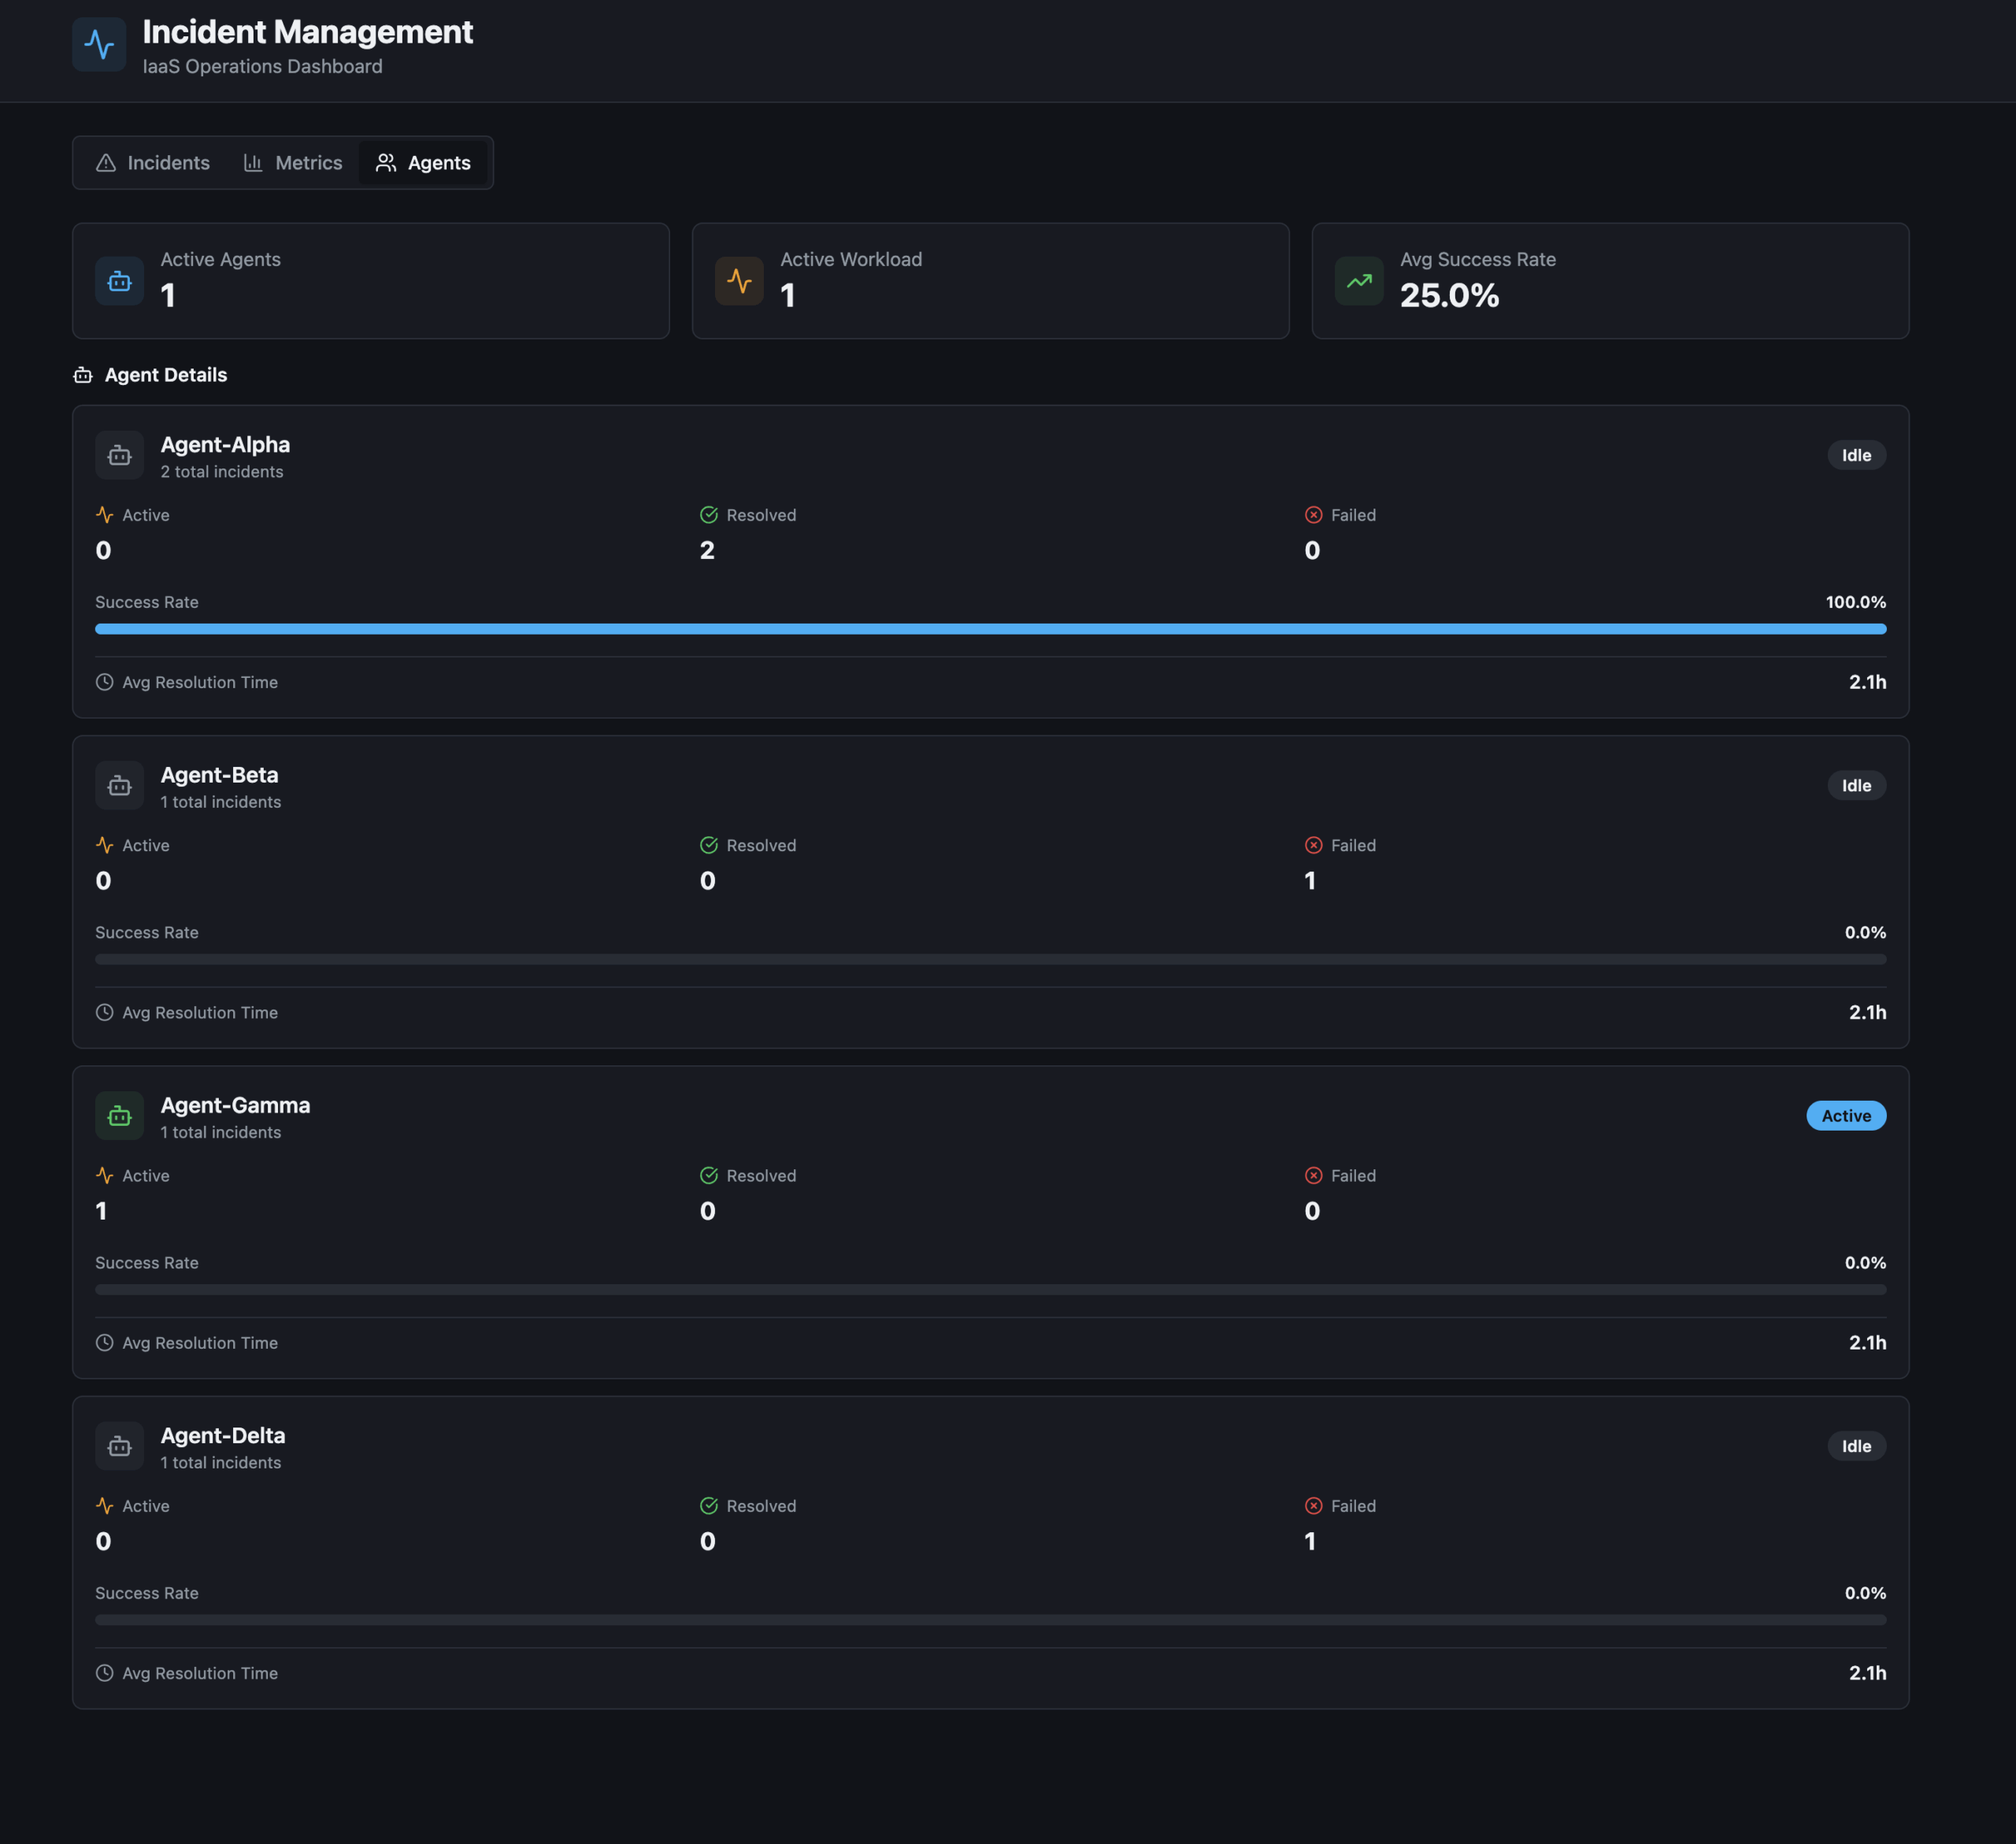Image resolution: width=2016 pixels, height=1844 pixels.
Task: Click the Active Workload pulse icon
Action: (x=739, y=281)
